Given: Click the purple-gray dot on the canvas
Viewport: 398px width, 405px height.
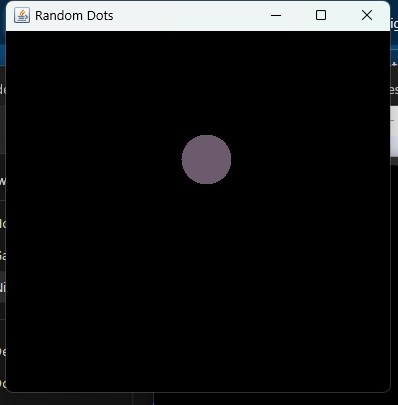Looking at the screenshot, I should coord(206,159).
